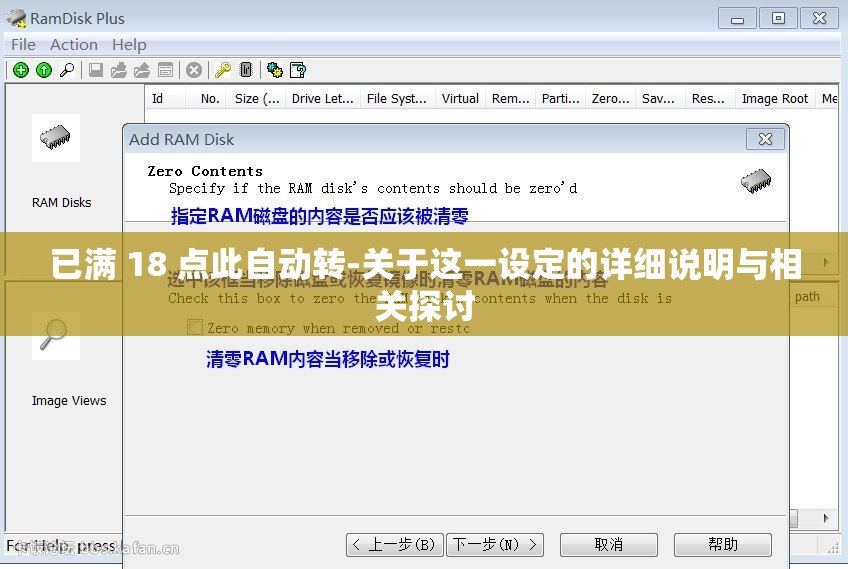Open the Help menu

click(x=129, y=44)
